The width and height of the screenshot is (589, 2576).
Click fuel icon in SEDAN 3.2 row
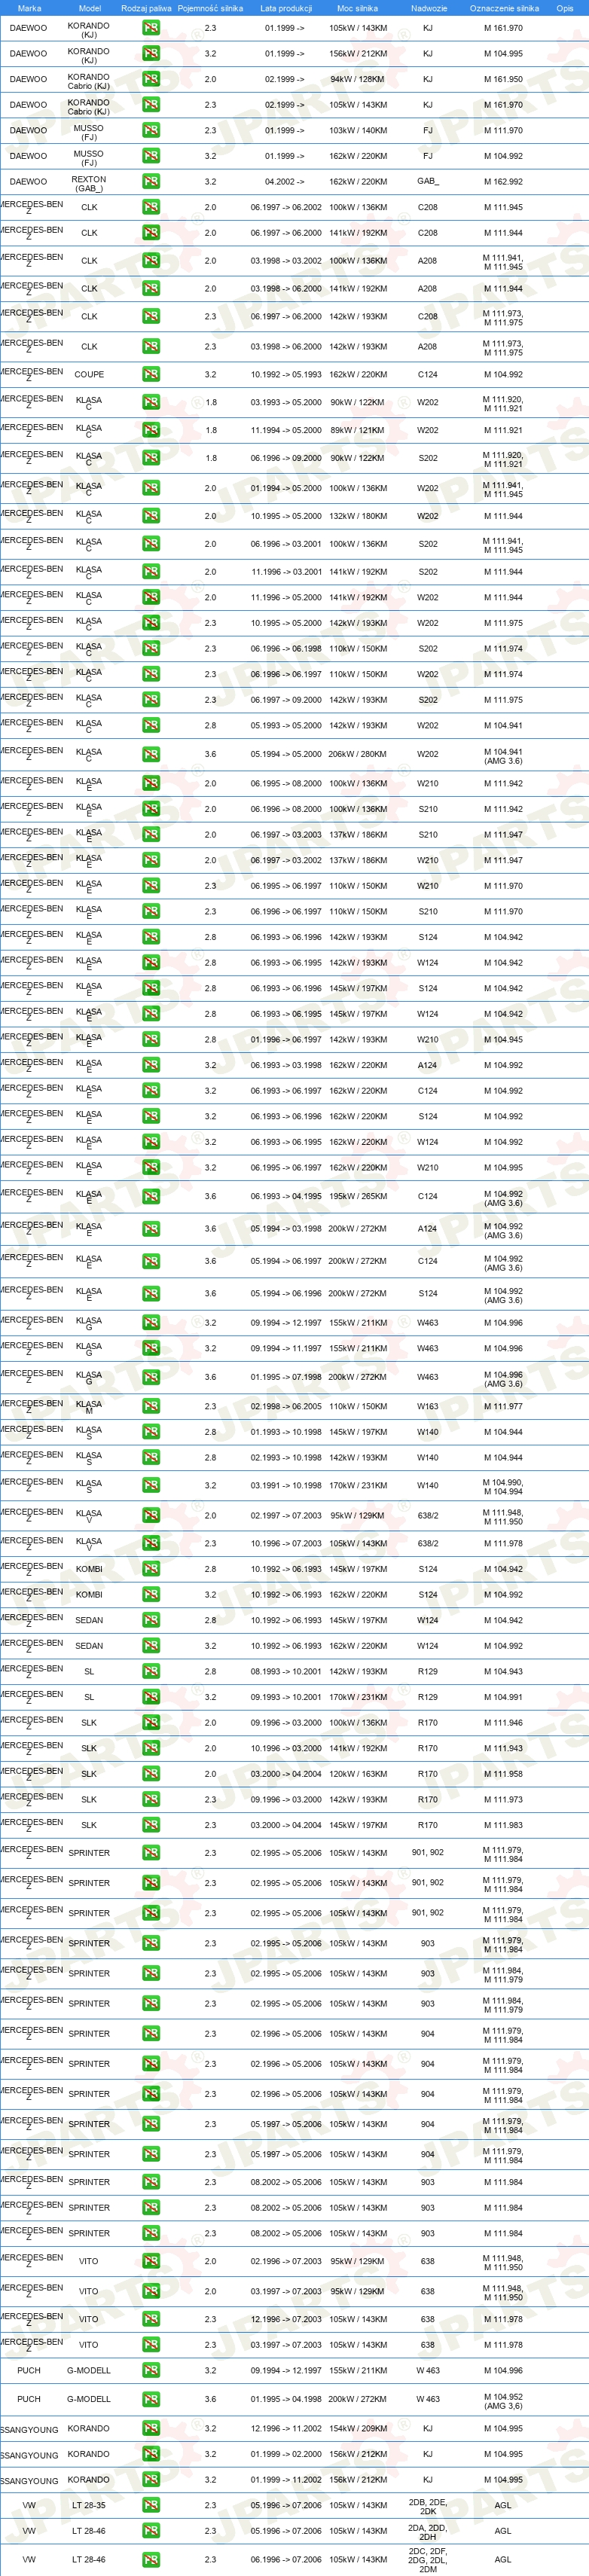151,1646
